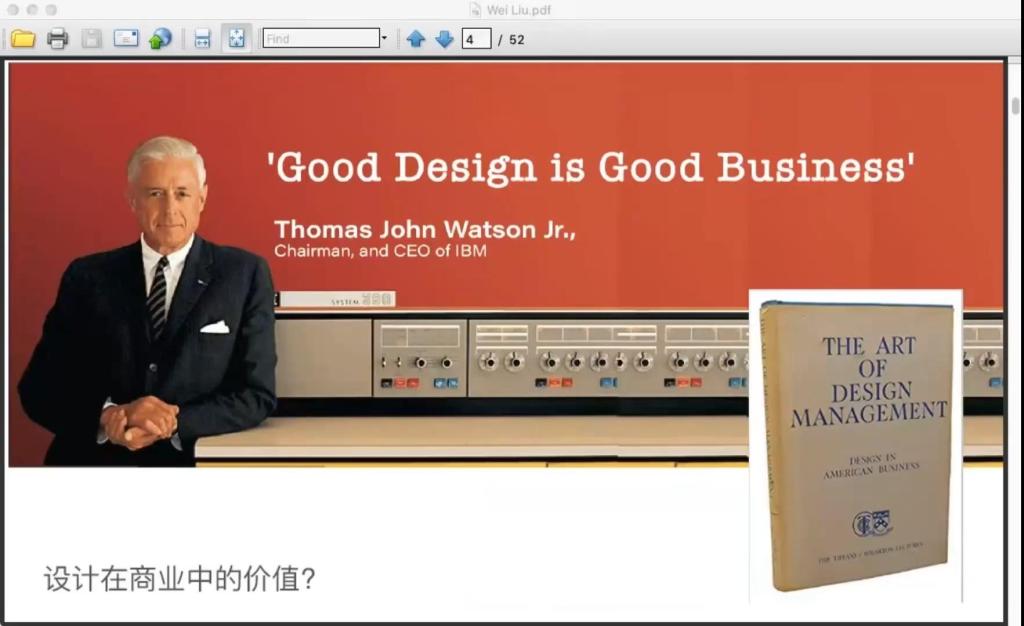Go to next page with down arrow

(444, 39)
